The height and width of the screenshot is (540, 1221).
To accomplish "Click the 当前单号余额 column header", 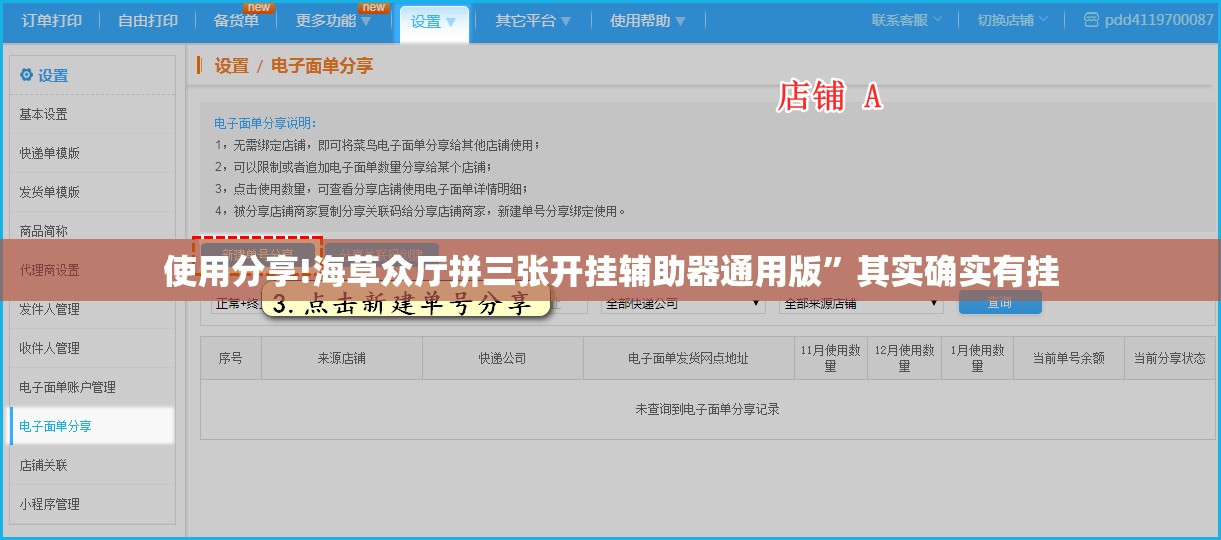I will coord(1068,358).
